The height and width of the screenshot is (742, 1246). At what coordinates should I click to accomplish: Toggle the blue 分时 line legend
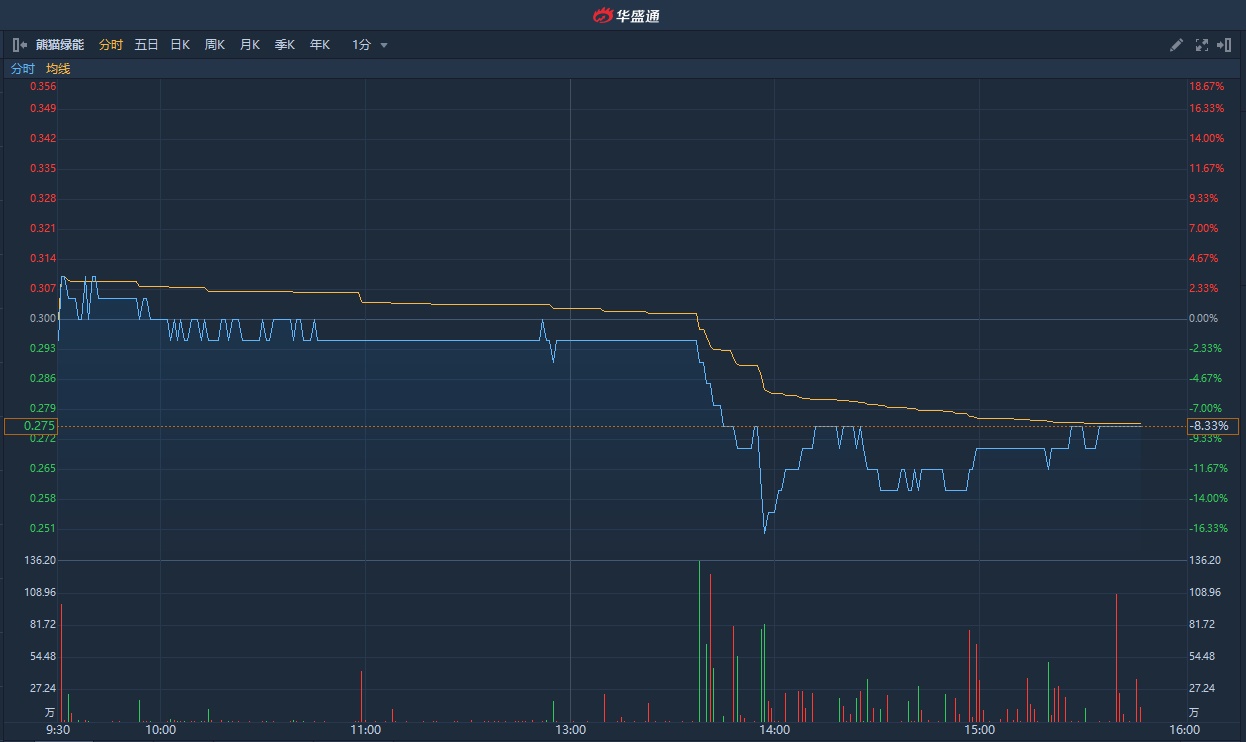[22, 69]
